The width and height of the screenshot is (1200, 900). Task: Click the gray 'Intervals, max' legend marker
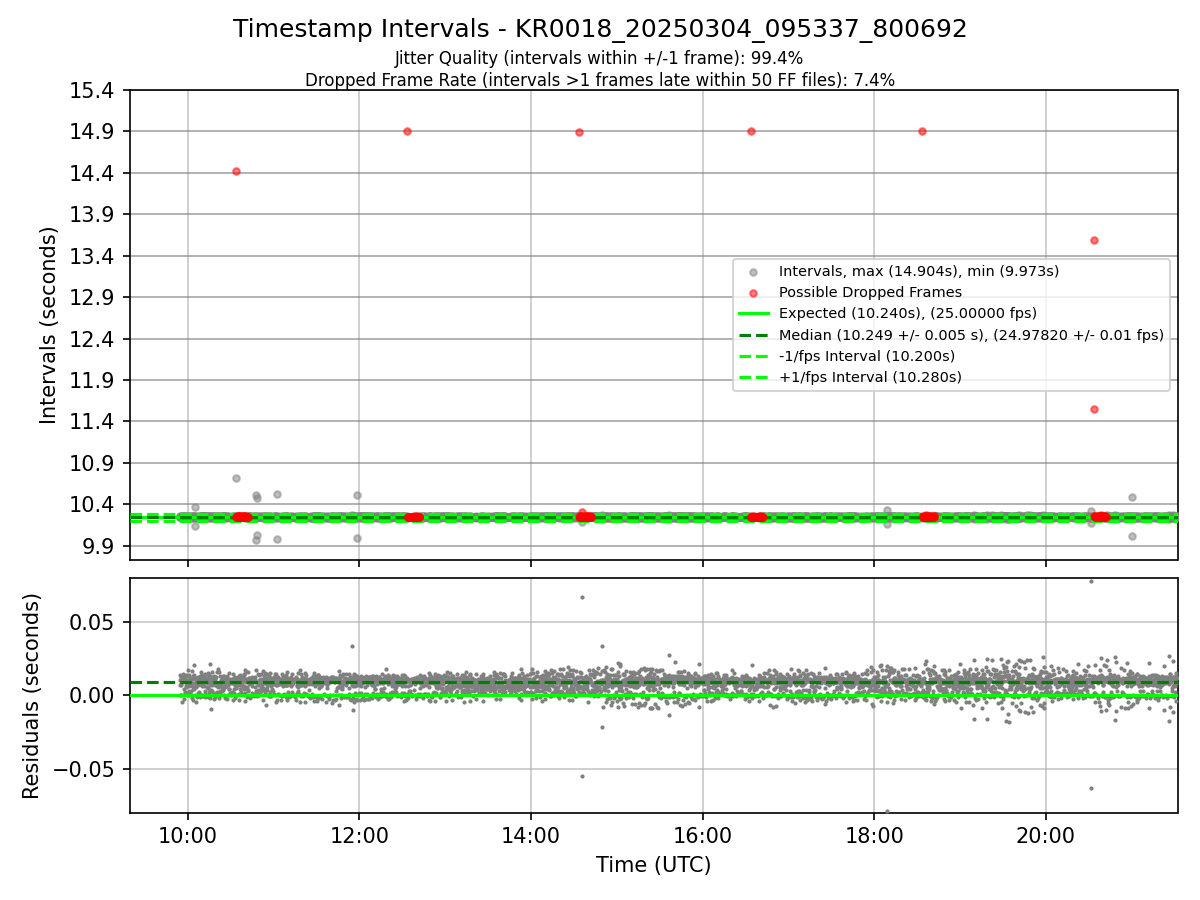point(752,272)
